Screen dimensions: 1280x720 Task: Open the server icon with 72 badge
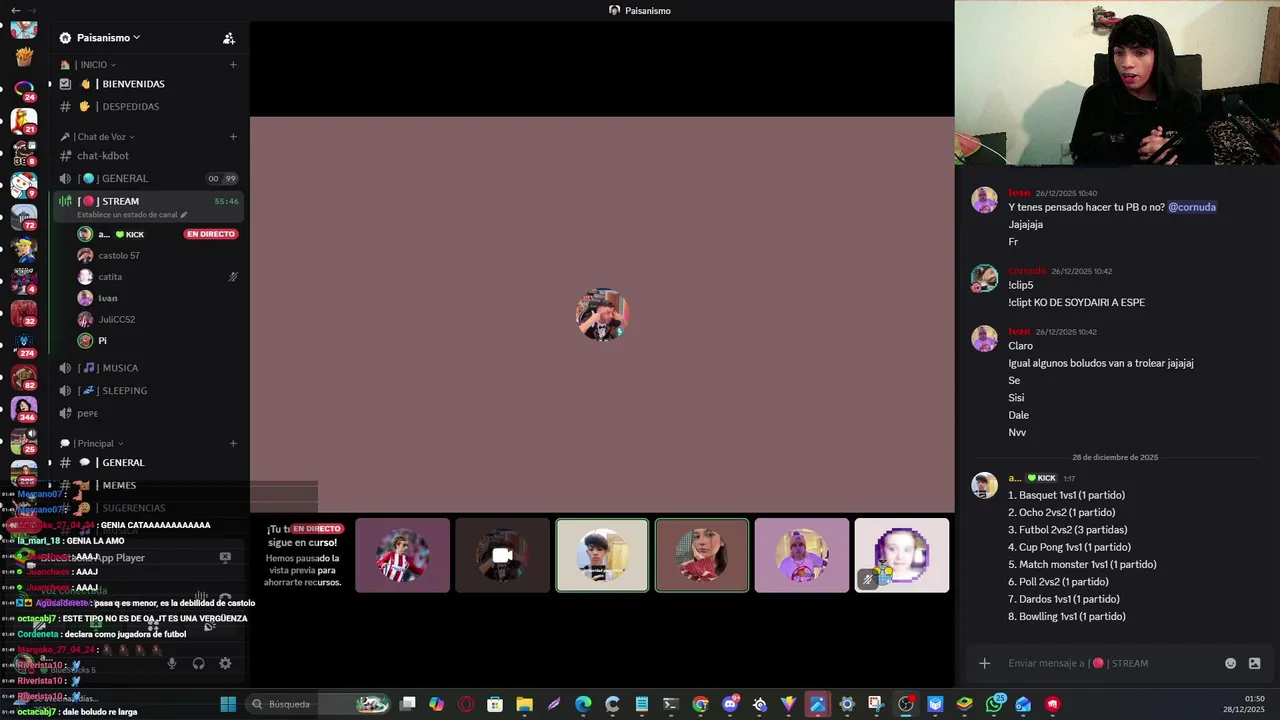point(24,218)
